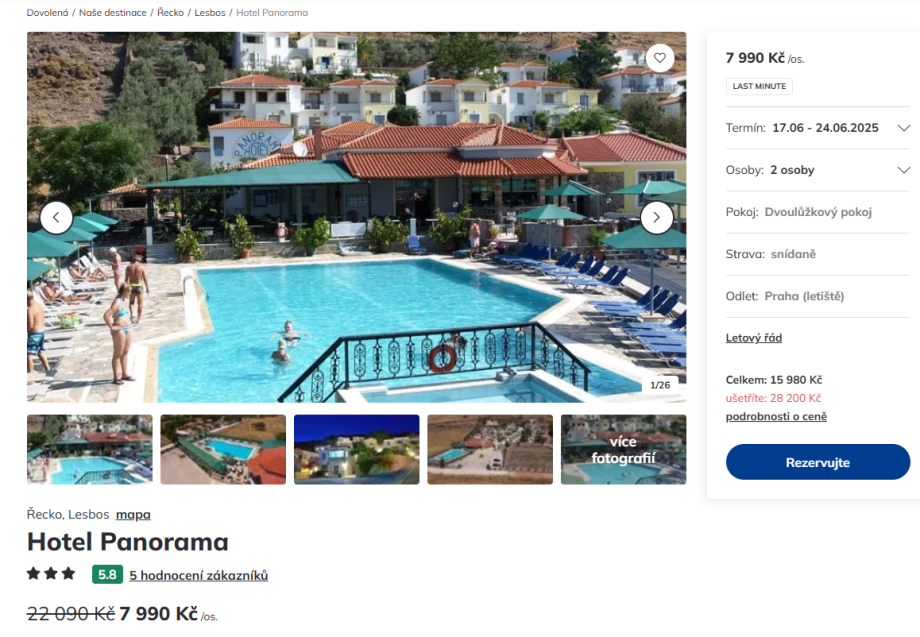The height and width of the screenshot is (637, 920).
Task: Select the fourth landscape thumbnail
Action: click(x=490, y=449)
